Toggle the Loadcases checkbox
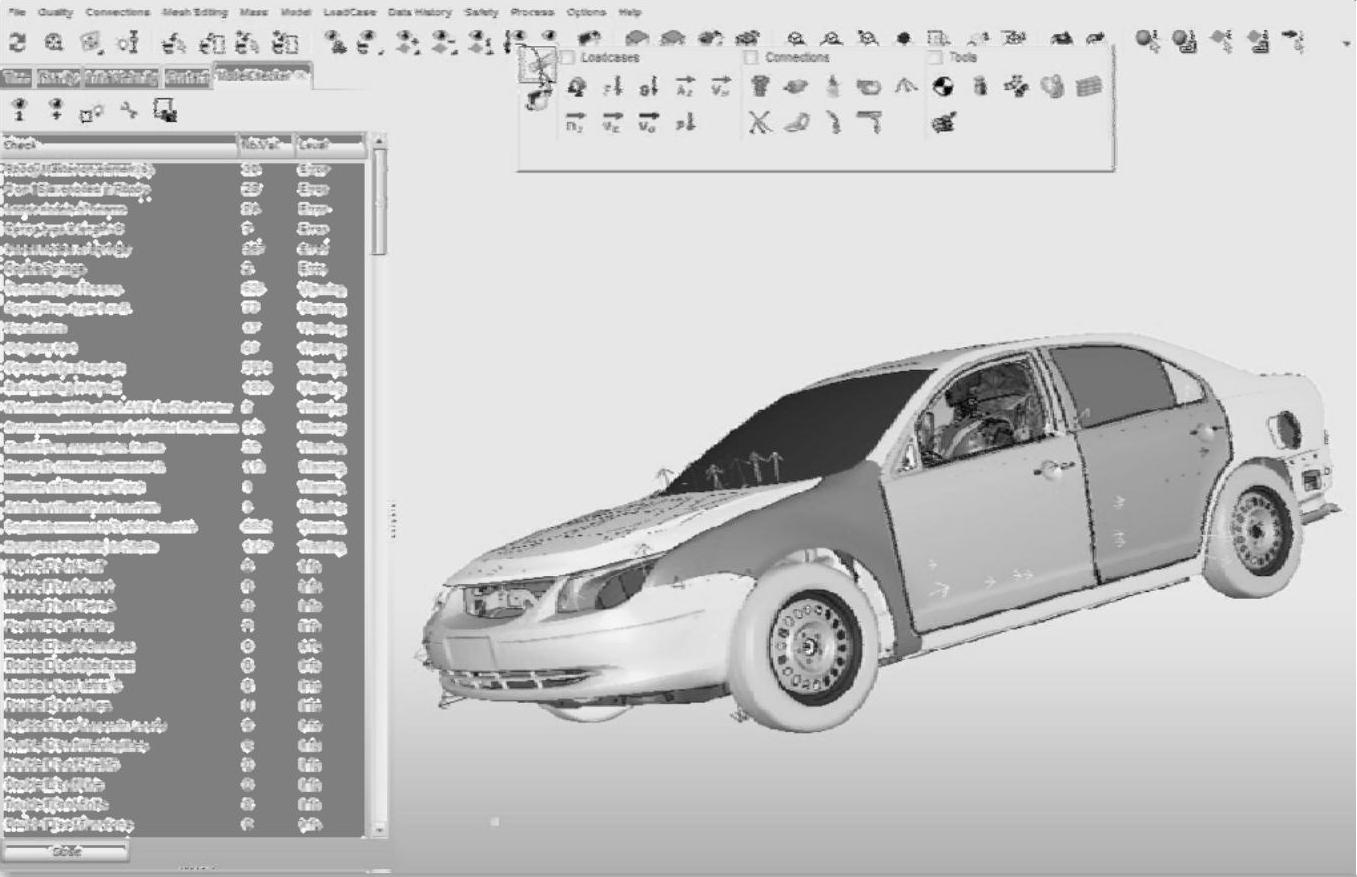1357x877 pixels. (x=568, y=58)
